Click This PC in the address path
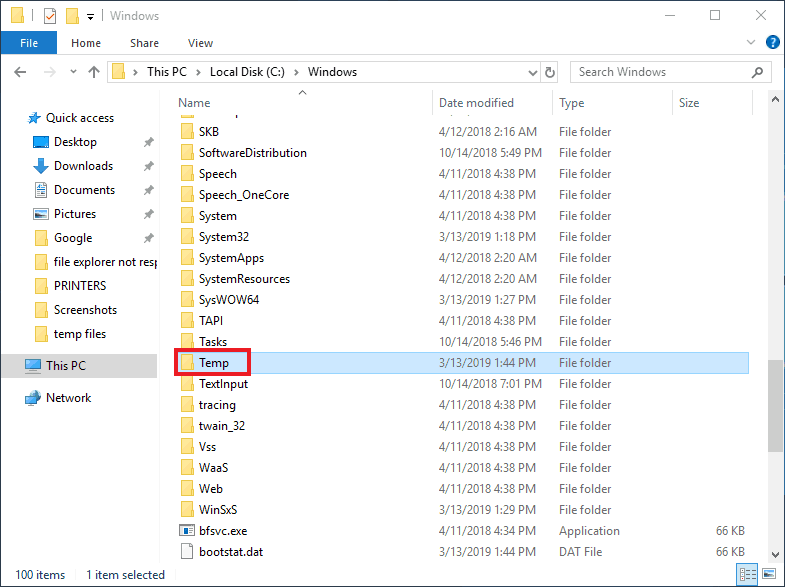785x587 pixels. (x=167, y=72)
